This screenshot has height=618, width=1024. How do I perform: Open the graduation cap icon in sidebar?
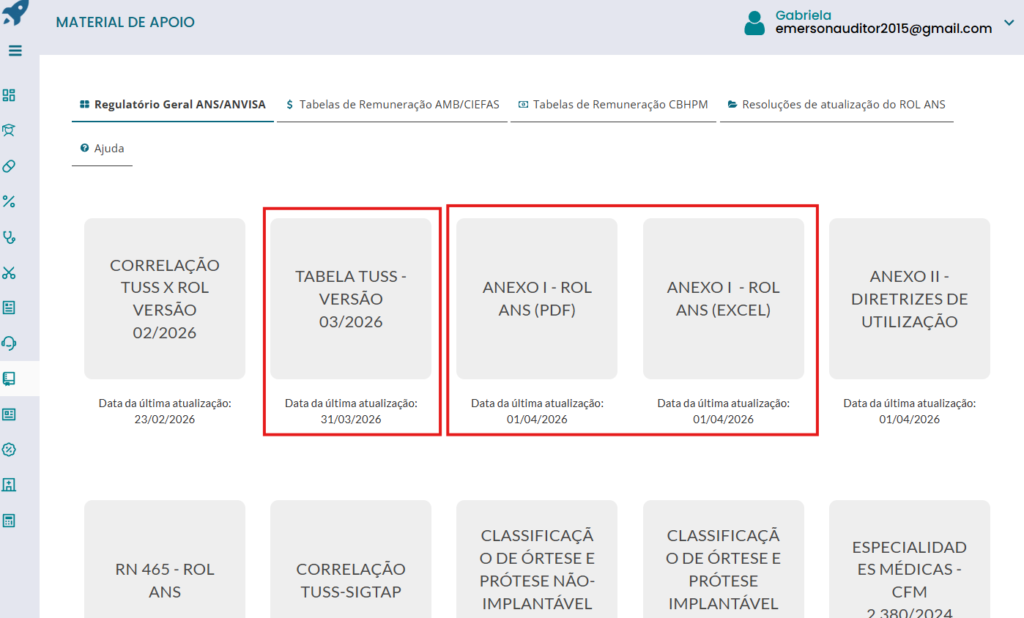9,130
